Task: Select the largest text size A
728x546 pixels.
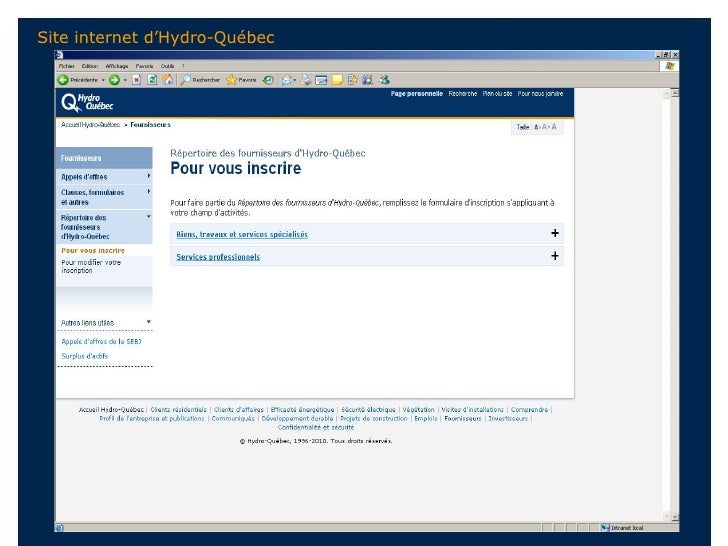Action: (x=553, y=127)
